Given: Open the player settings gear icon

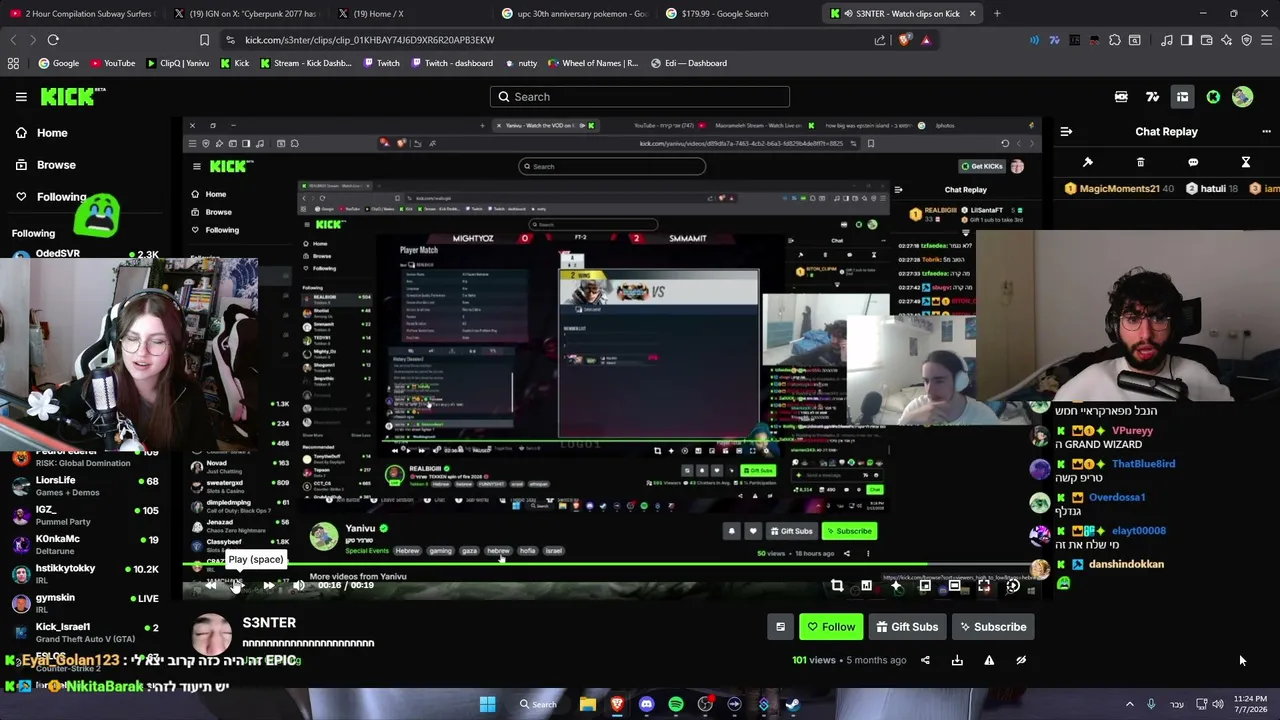Looking at the screenshot, I should pyautogui.click(x=1013, y=586).
